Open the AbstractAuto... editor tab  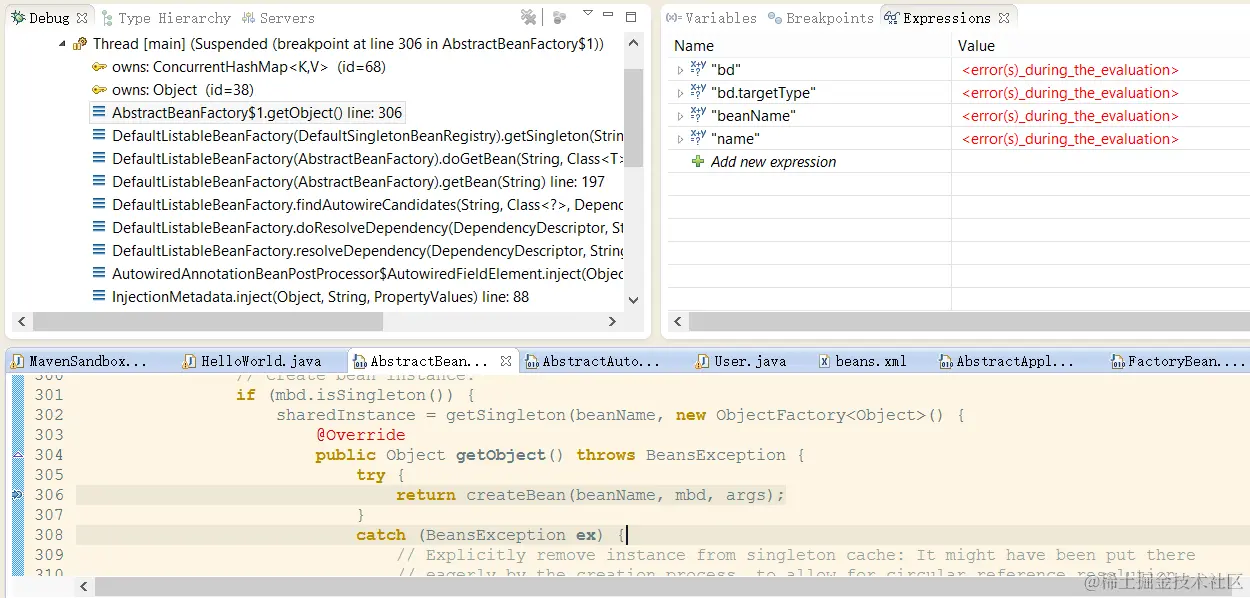point(593,361)
